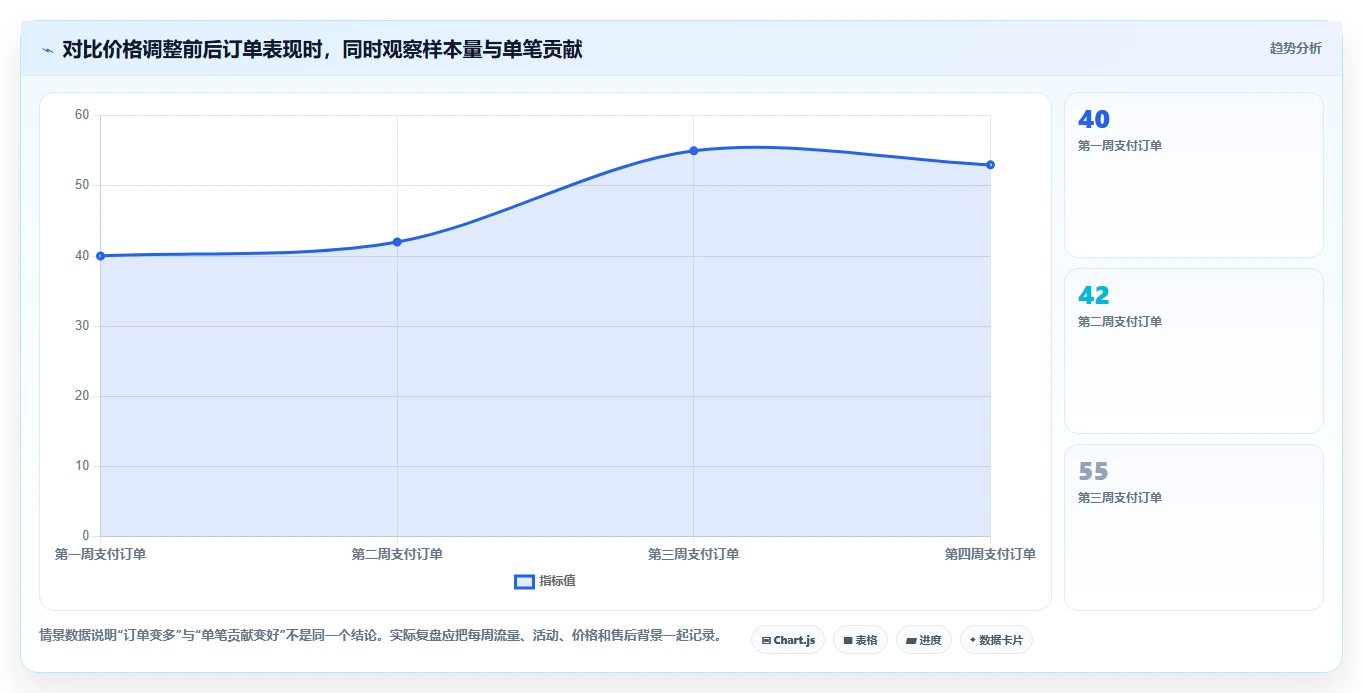This screenshot has height=693, width=1363.
Task: Click the y-axis value 60
Action: tap(82, 115)
